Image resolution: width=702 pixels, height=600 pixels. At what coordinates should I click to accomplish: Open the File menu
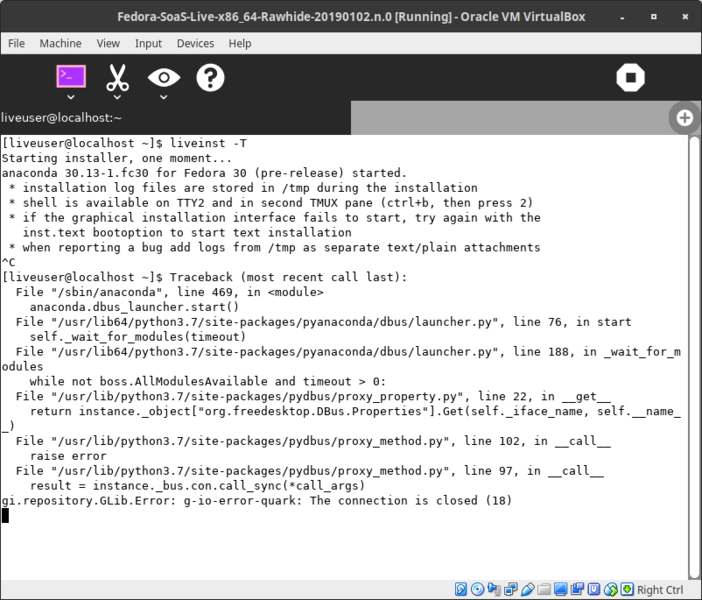point(17,44)
